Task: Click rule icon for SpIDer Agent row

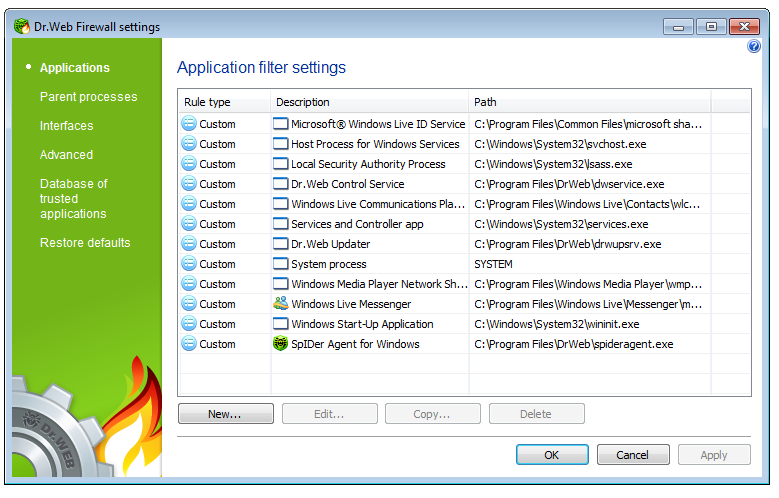Action: (x=189, y=343)
